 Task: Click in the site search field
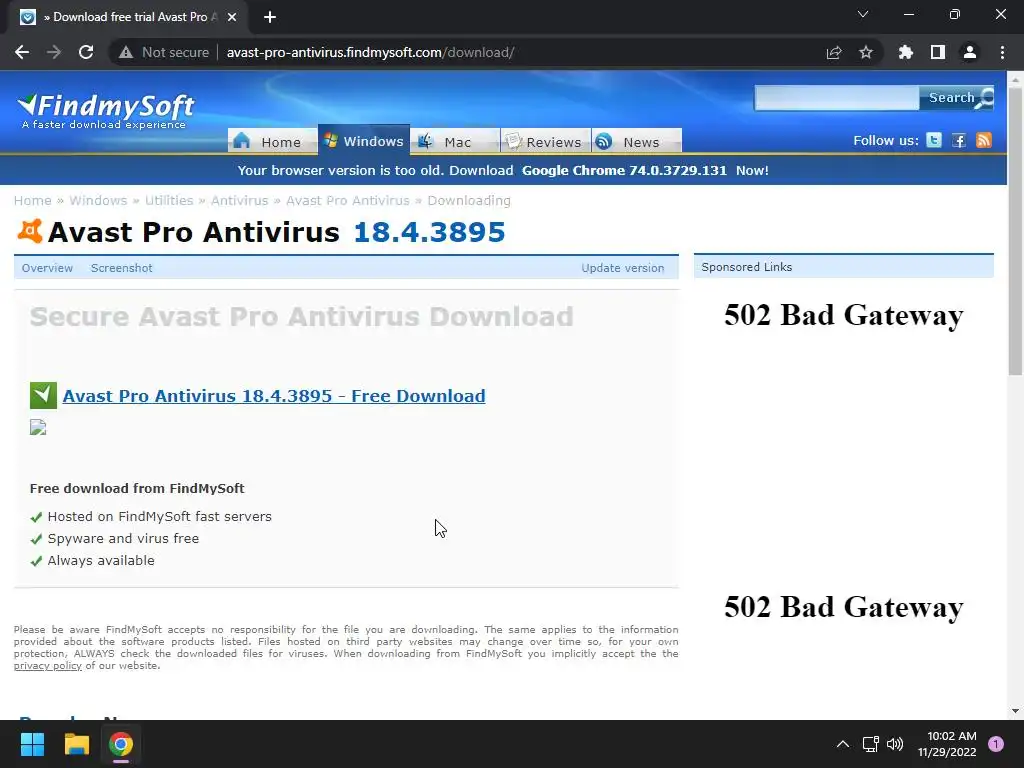pyautogui.click(x=837, y=98)
